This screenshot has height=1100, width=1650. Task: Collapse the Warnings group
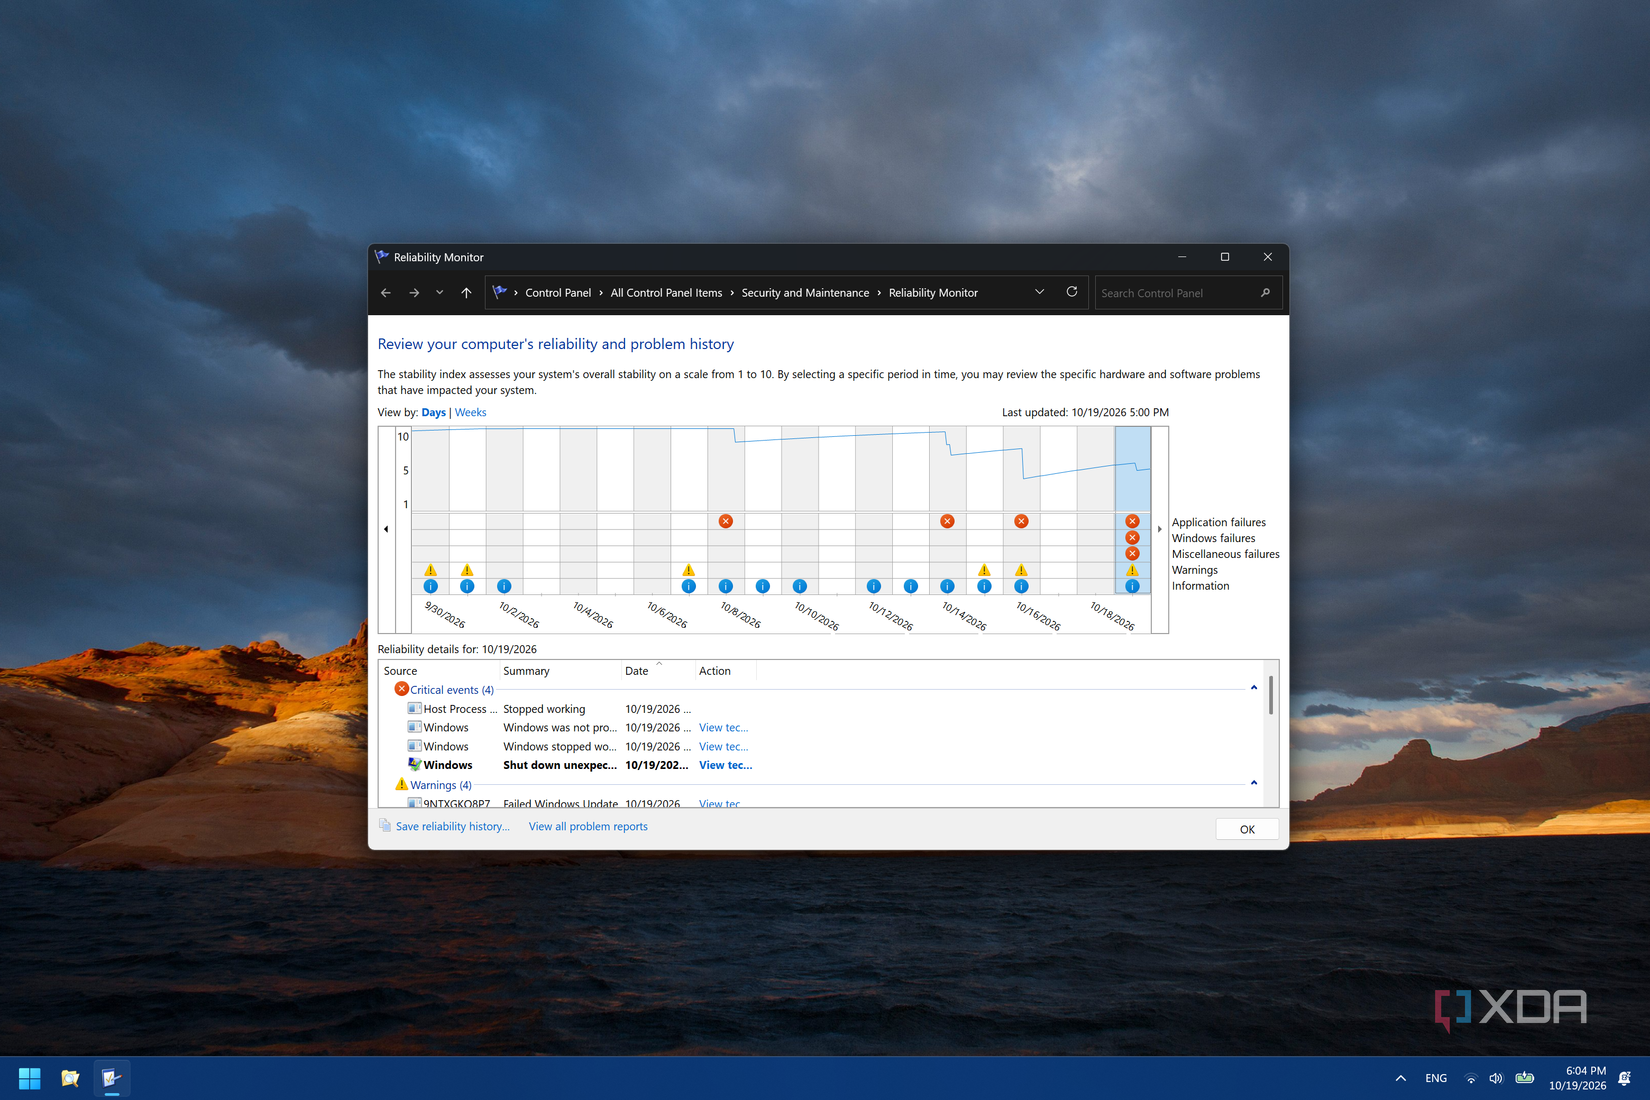point(1254,784)
